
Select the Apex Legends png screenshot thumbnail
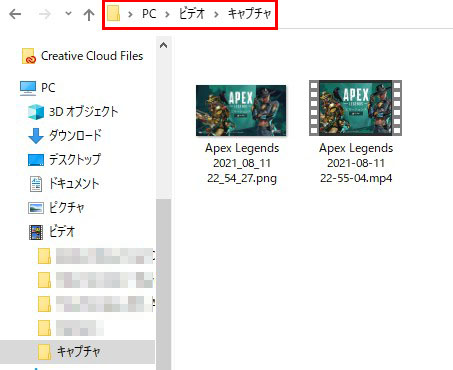[241, 110]
